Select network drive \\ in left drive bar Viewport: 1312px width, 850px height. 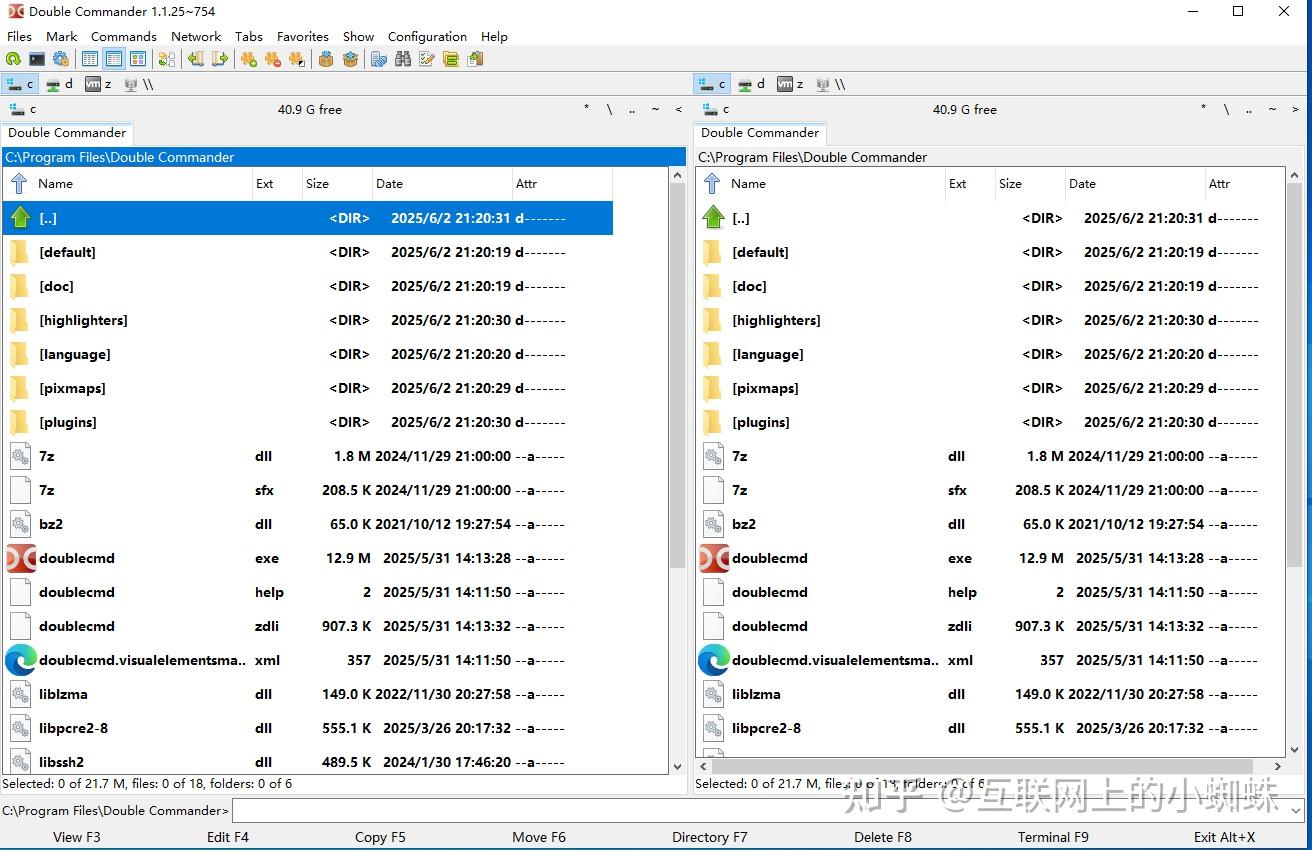coord(137,84)
